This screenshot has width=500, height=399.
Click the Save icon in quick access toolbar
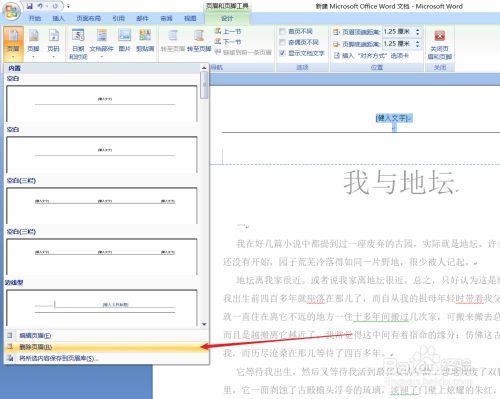30,6
